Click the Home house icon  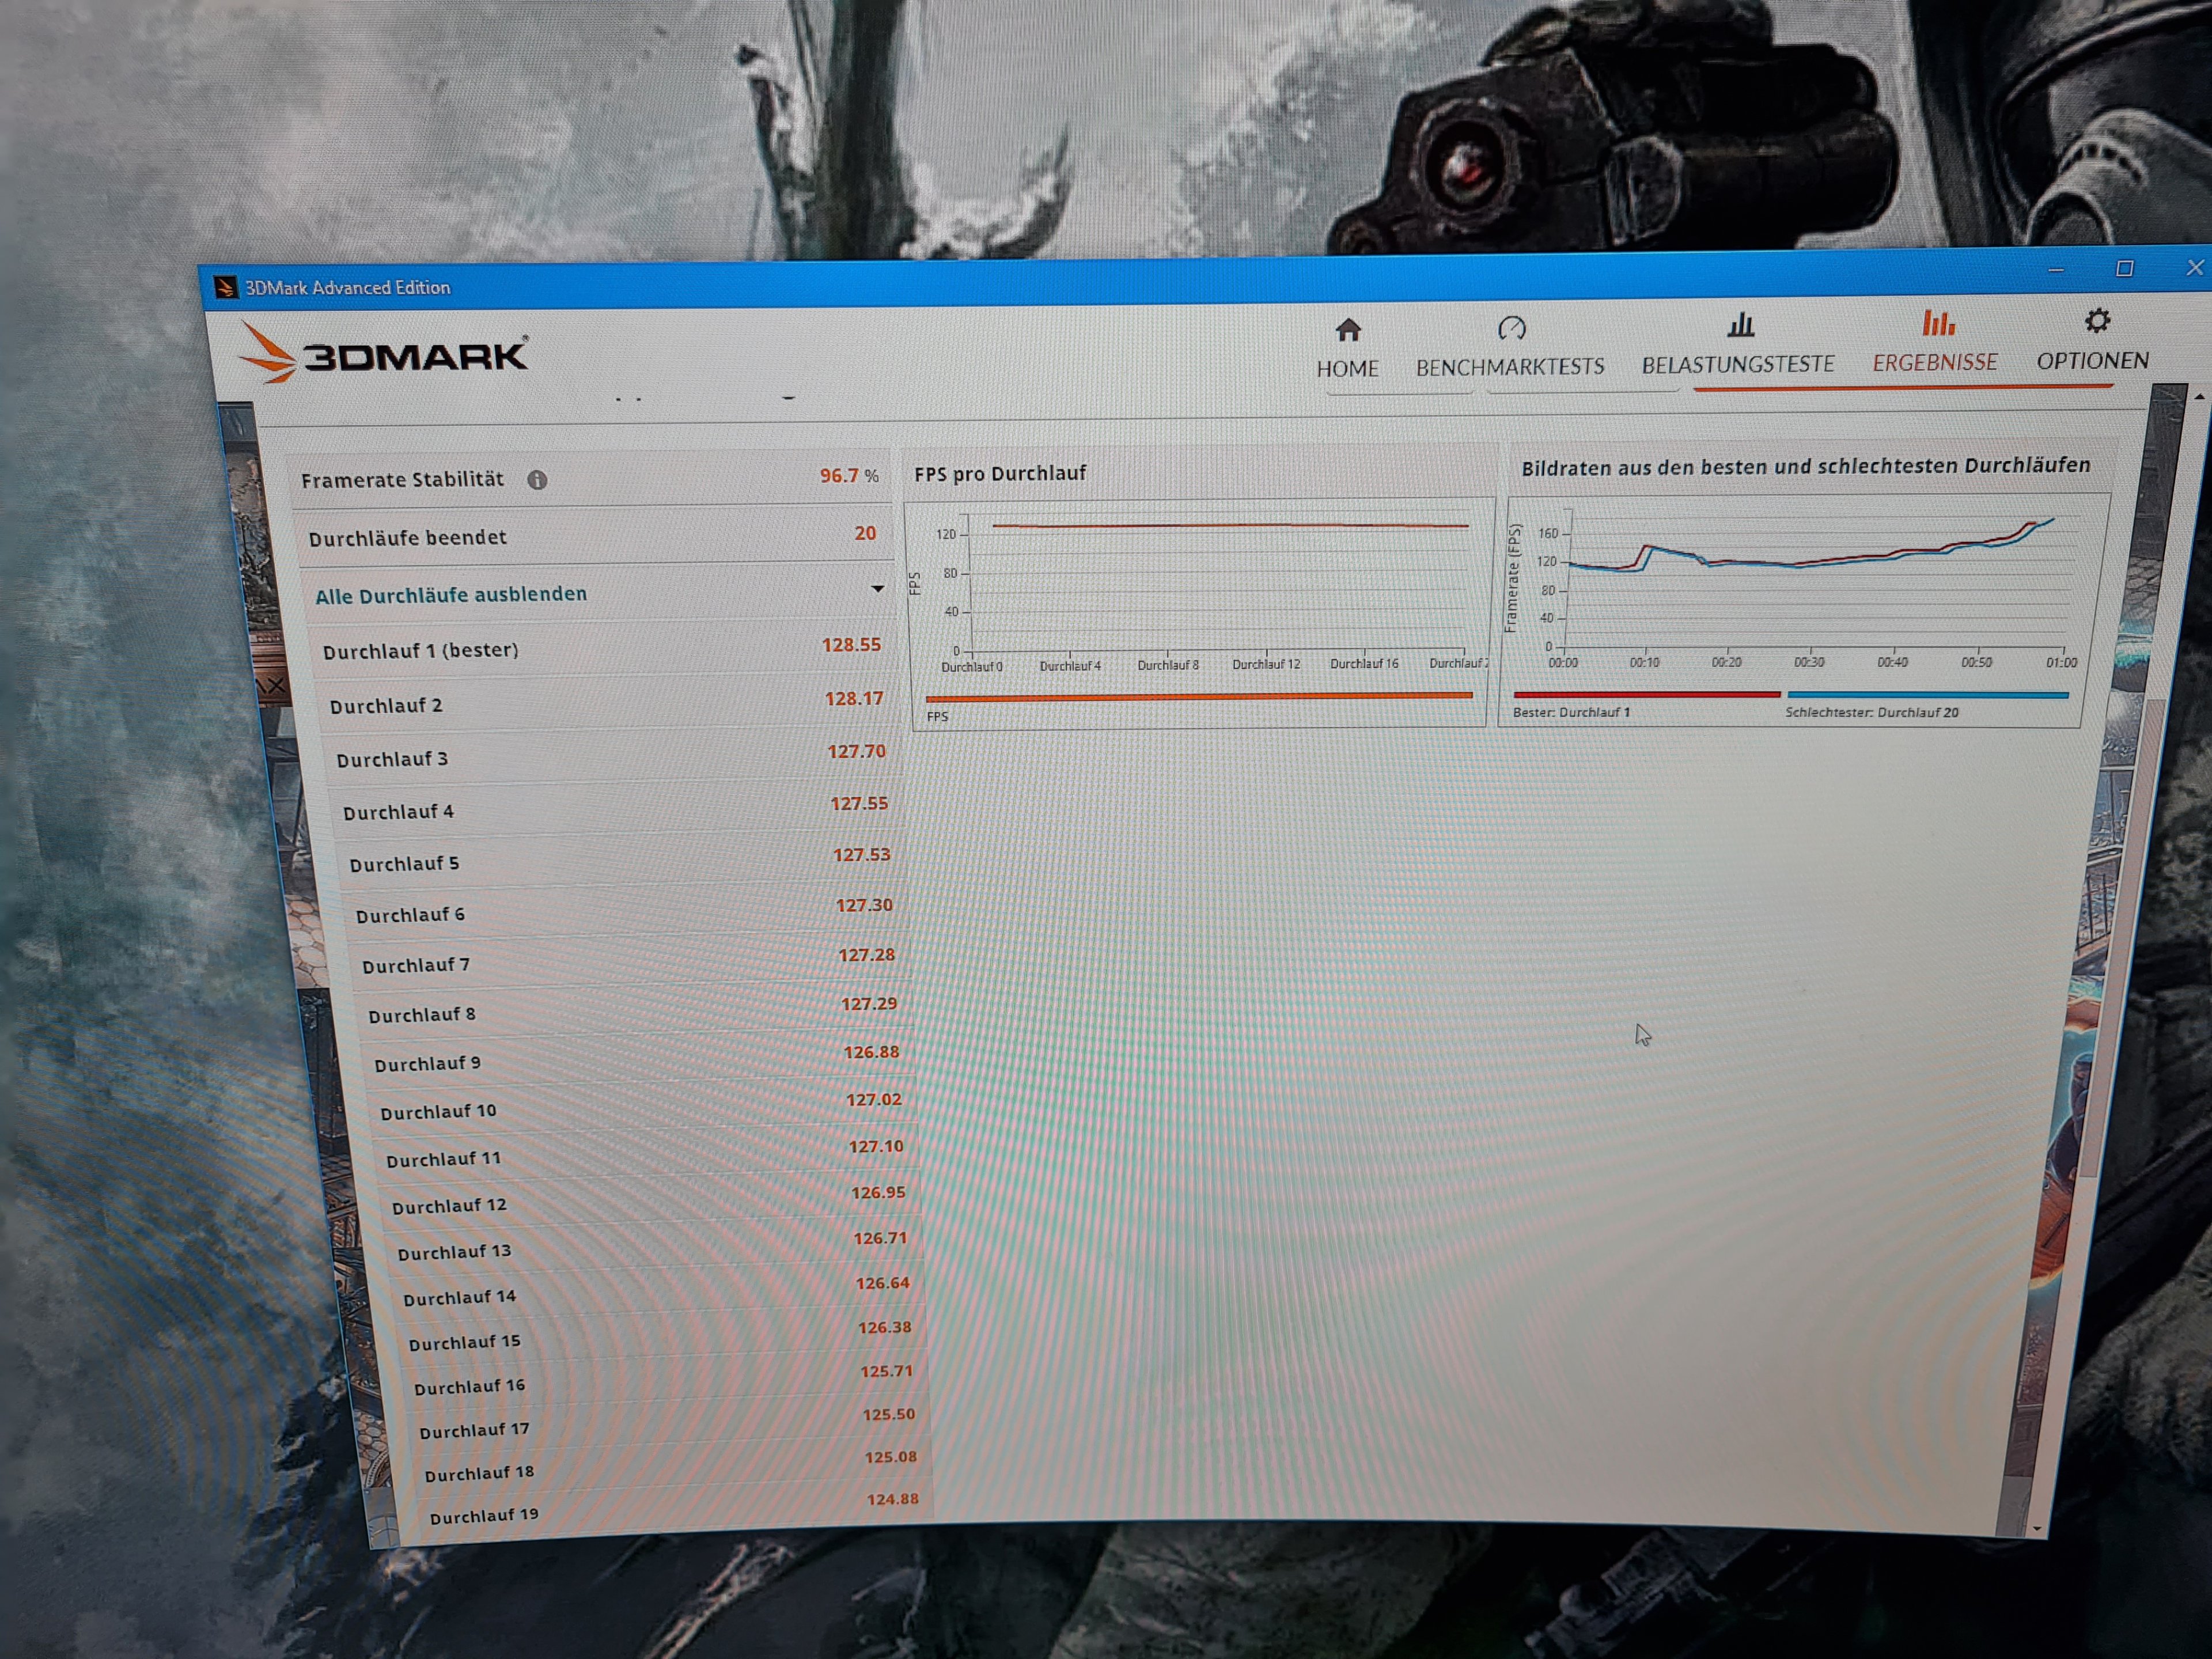pos(1348,330)
